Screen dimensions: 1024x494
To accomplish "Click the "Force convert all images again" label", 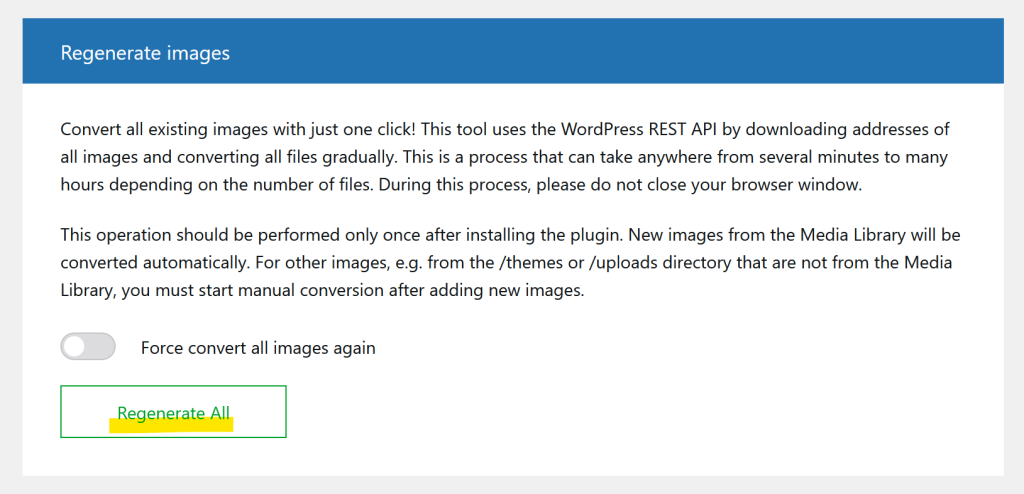I will 258,348.
